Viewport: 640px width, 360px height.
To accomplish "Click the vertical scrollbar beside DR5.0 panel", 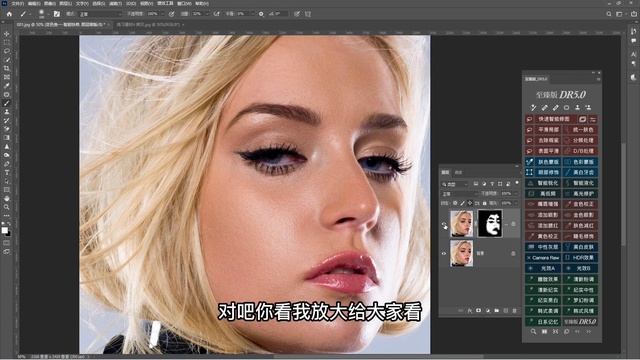I will 623,194.
